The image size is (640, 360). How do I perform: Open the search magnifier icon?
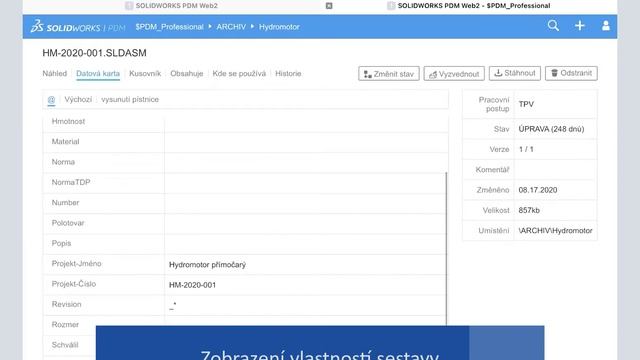click(x=553, y=26)
